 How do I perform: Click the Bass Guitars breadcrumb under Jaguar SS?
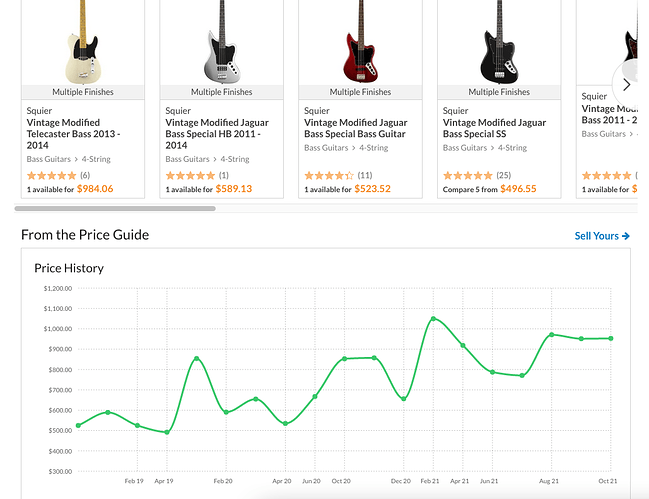point(465,148)
